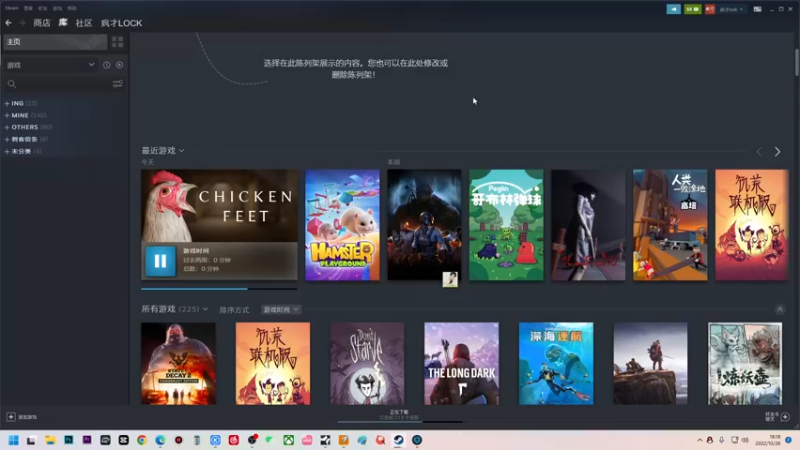The image size is (800, 450).
Task: Open the Steam menu in the title bar
Action: tap(11, 8)
